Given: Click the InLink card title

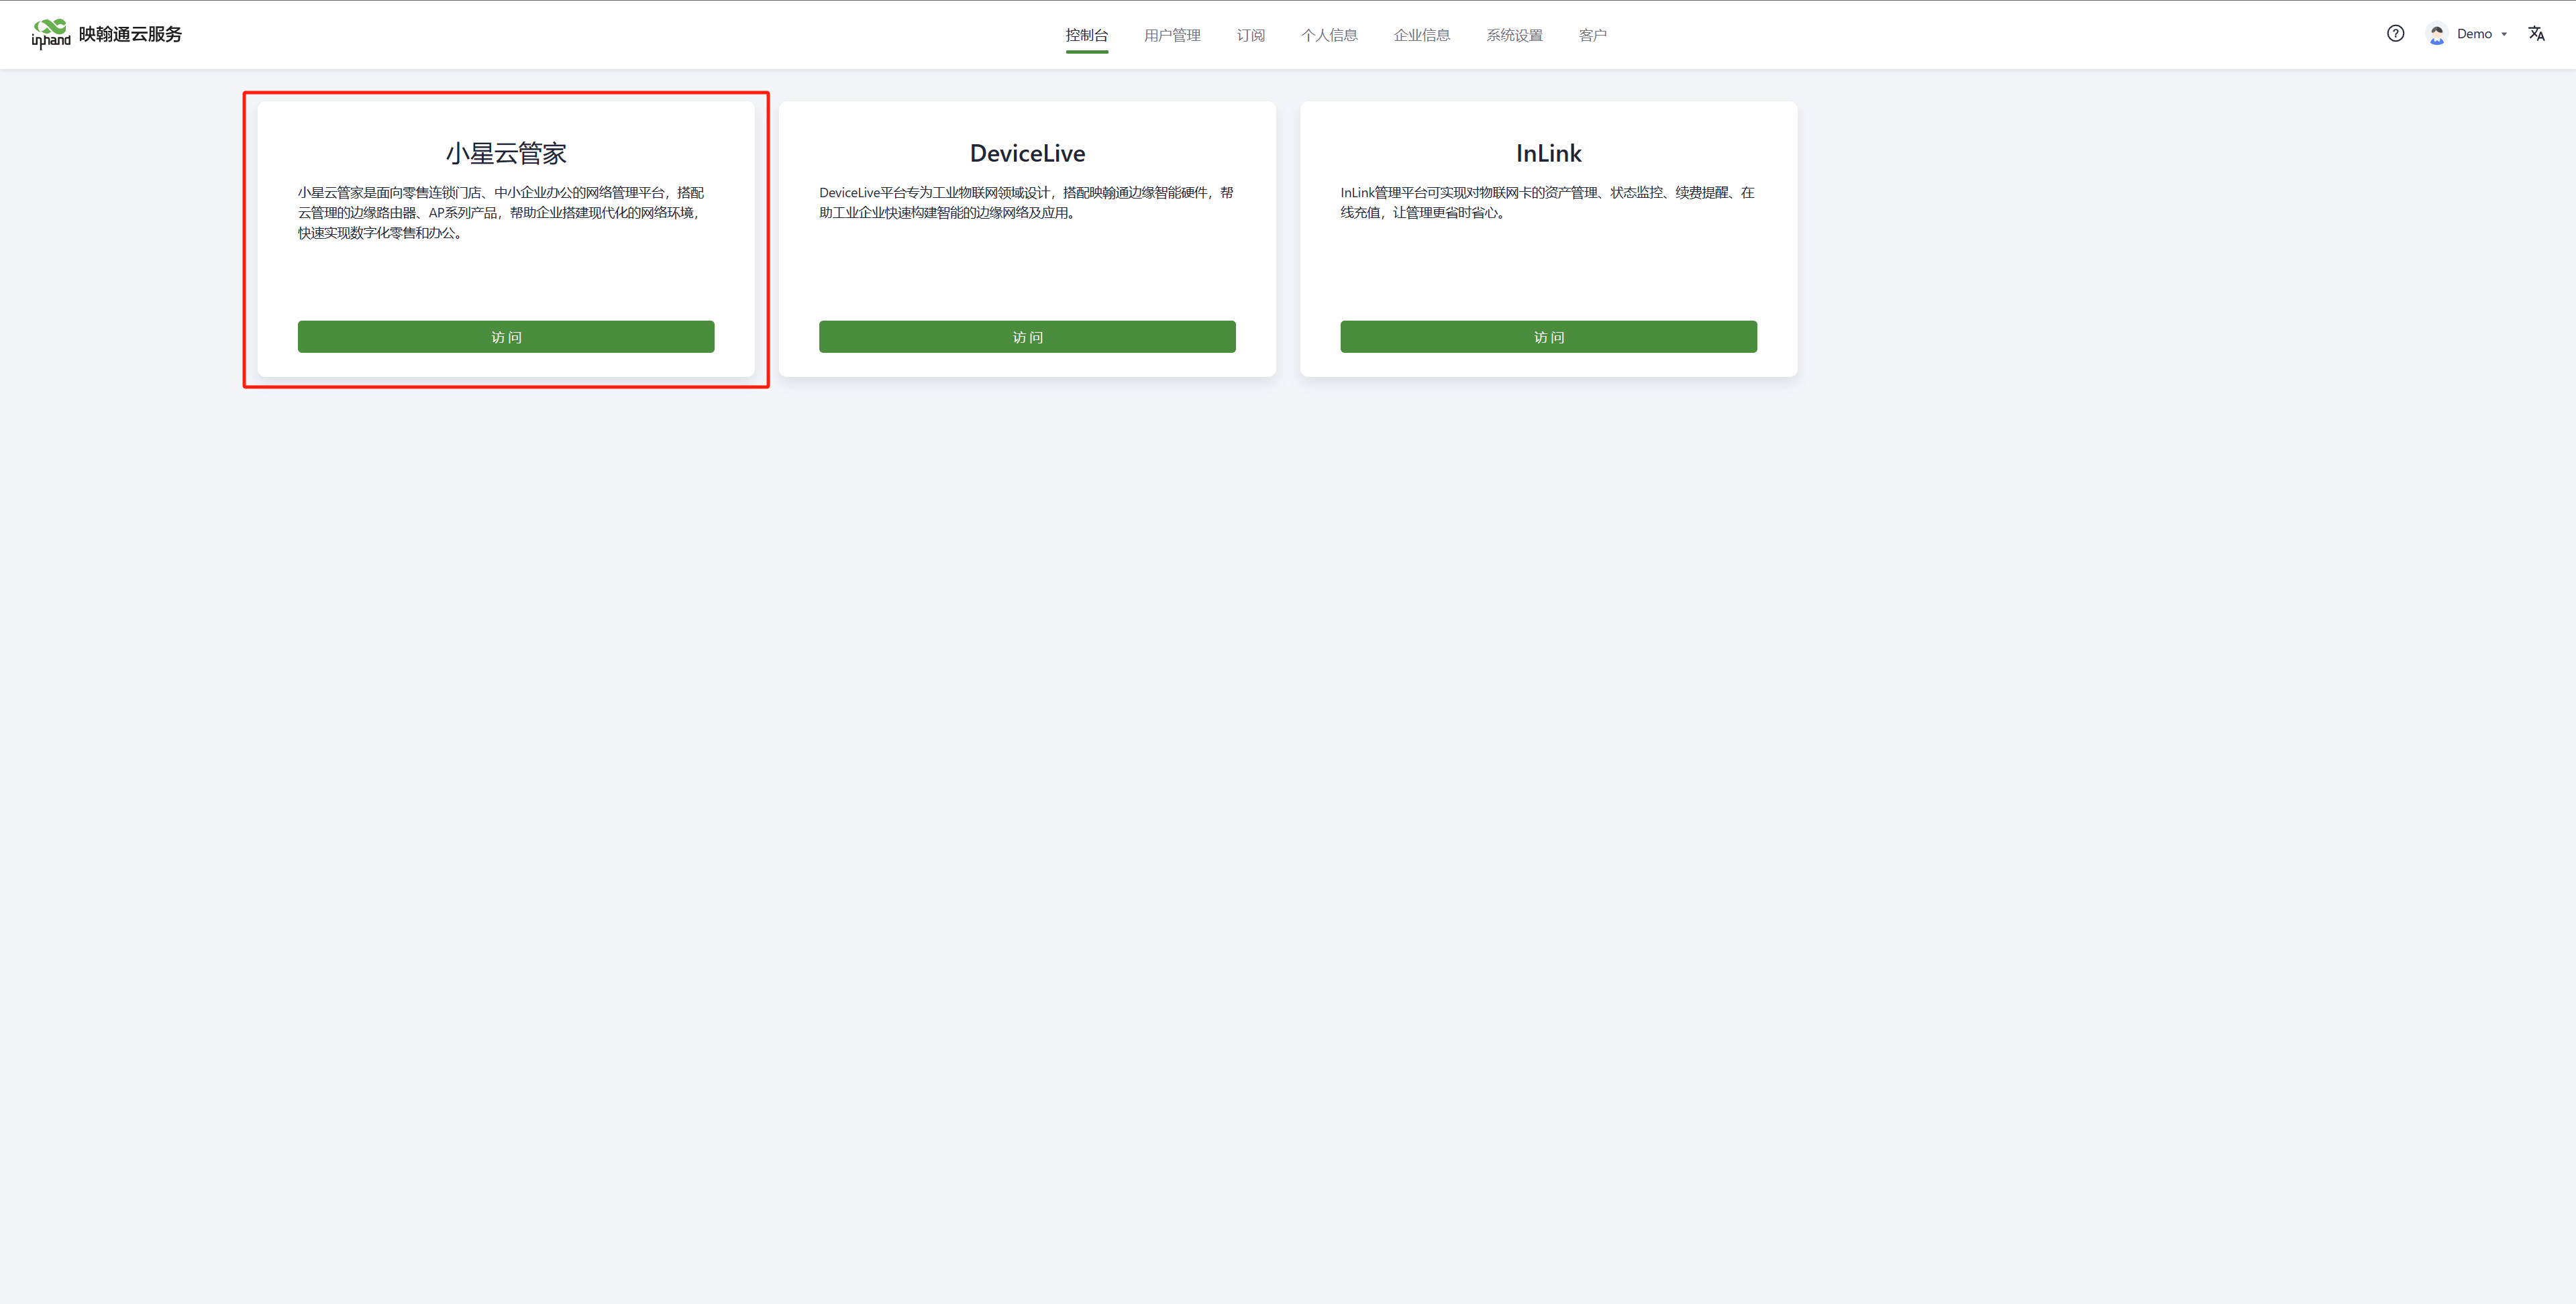Looking at the screenshot, I should click(1548, 153).
